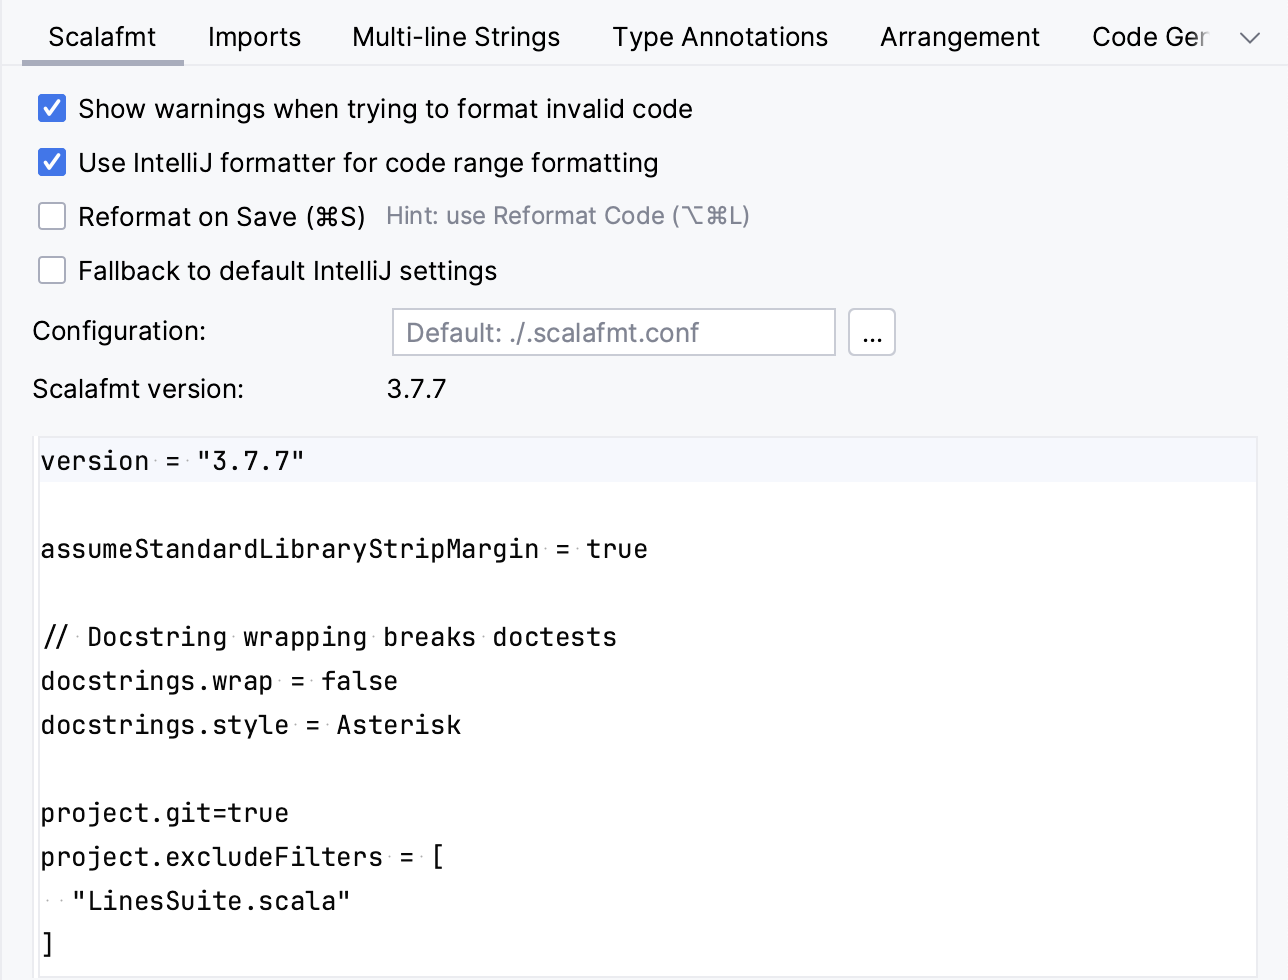Expand the hidden tabs chevron
Screen dimensions: 1288x980
click(1249, 36)
